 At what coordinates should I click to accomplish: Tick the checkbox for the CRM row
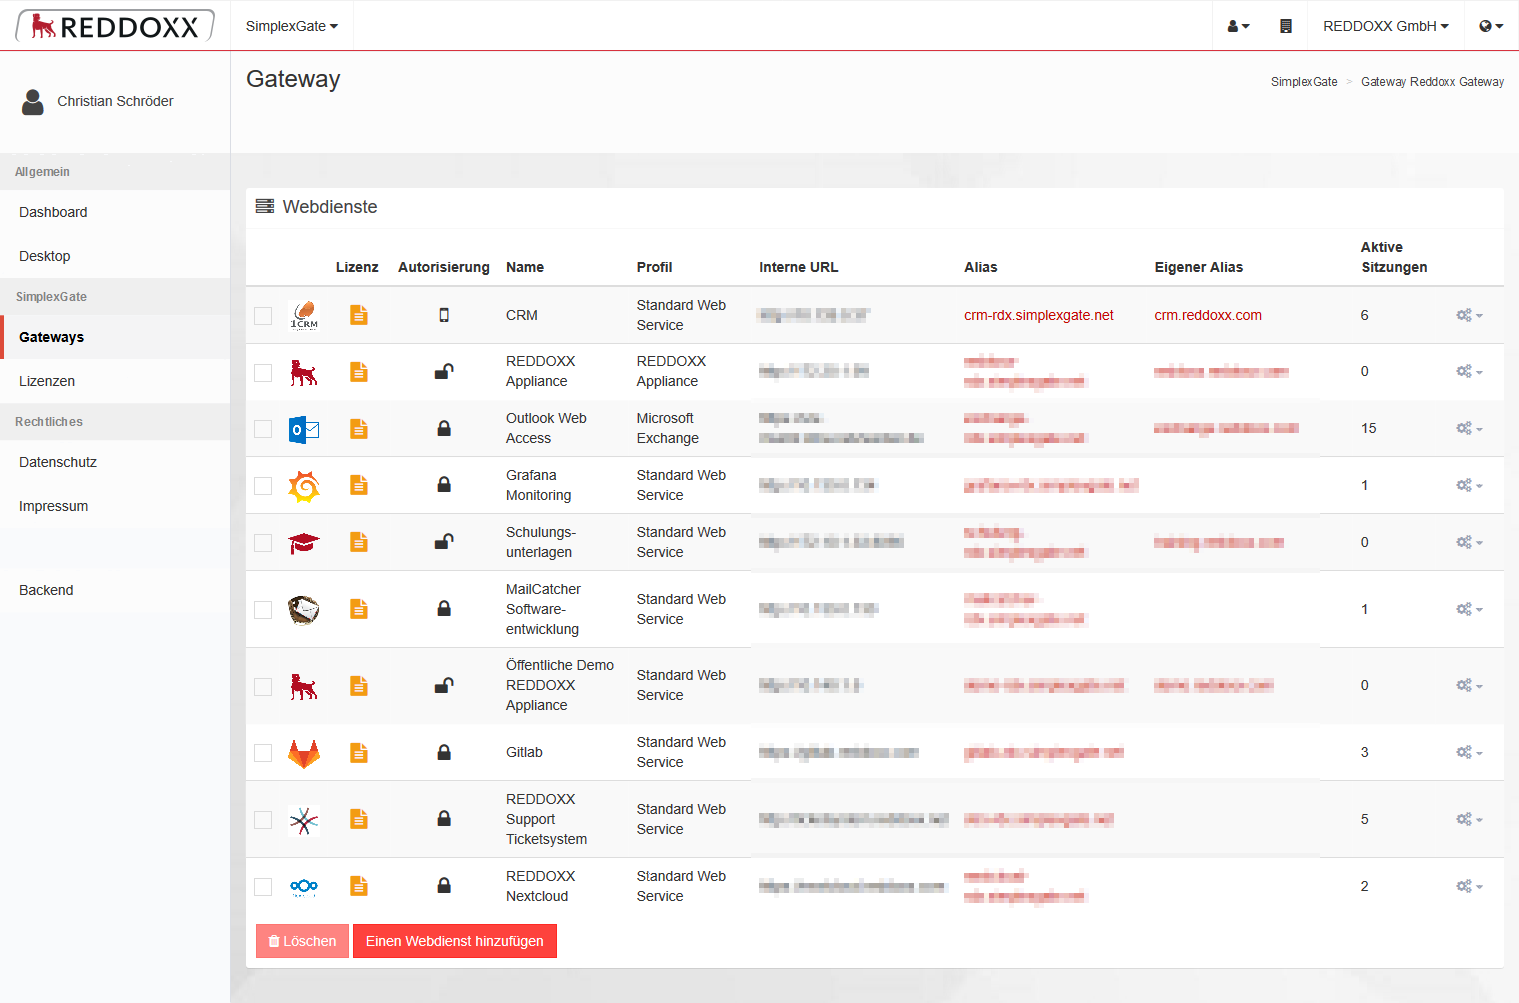(x=263, y=316)
